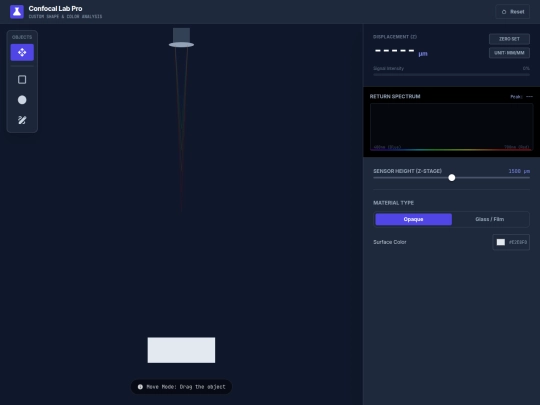Click the MATERIAL TYPE label
The width and height of the screenshot is (540, 405).
click(x=394, y=203)
